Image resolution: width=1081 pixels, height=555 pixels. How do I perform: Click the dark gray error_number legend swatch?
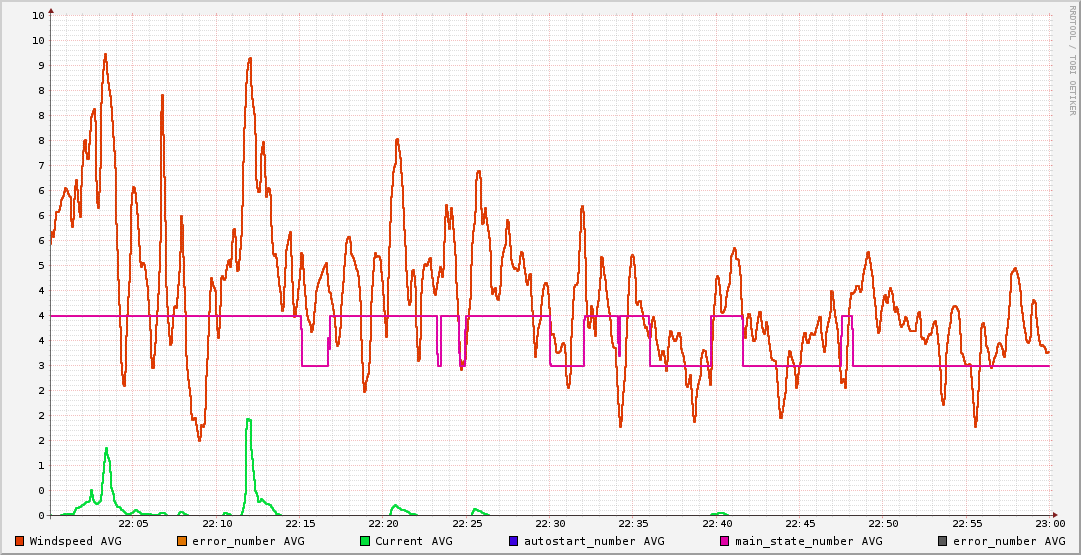tap(942, 541)
